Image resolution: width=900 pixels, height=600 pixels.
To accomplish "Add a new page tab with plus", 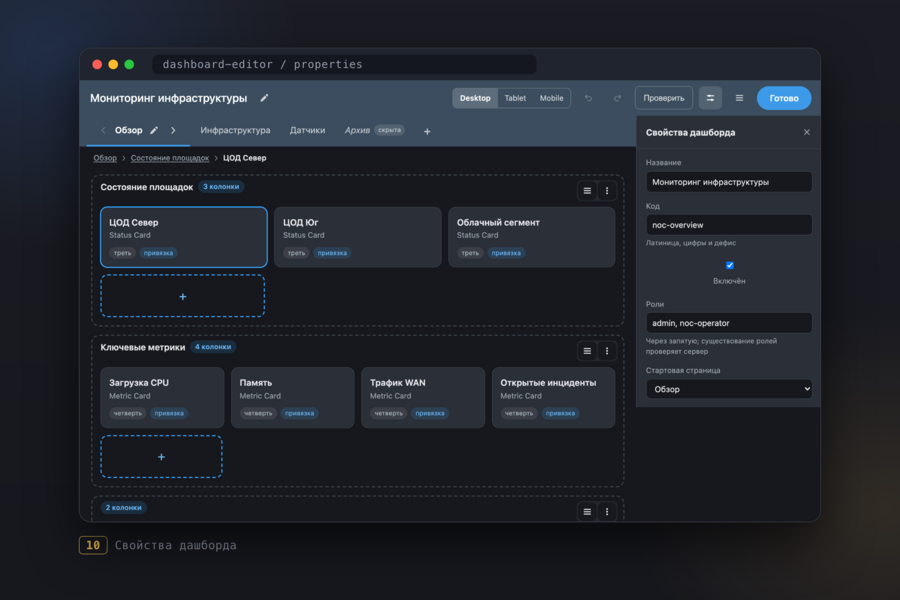I will pos(427,131).
